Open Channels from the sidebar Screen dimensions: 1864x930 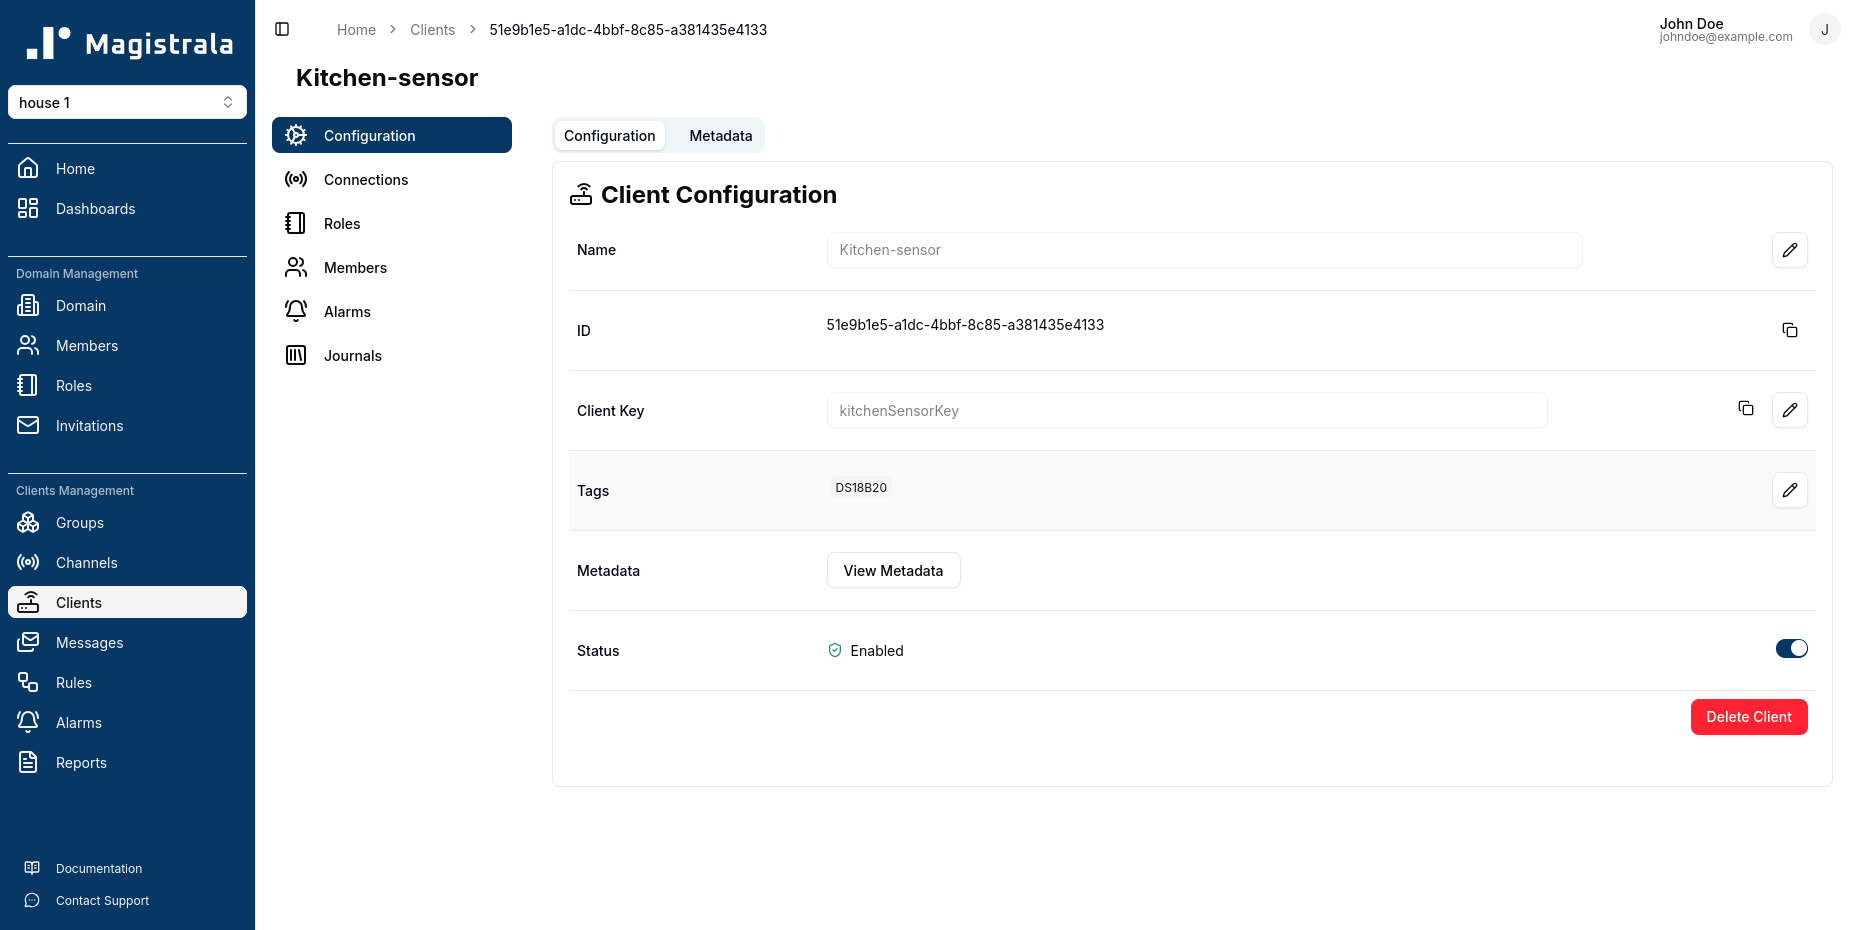point(86,562)
